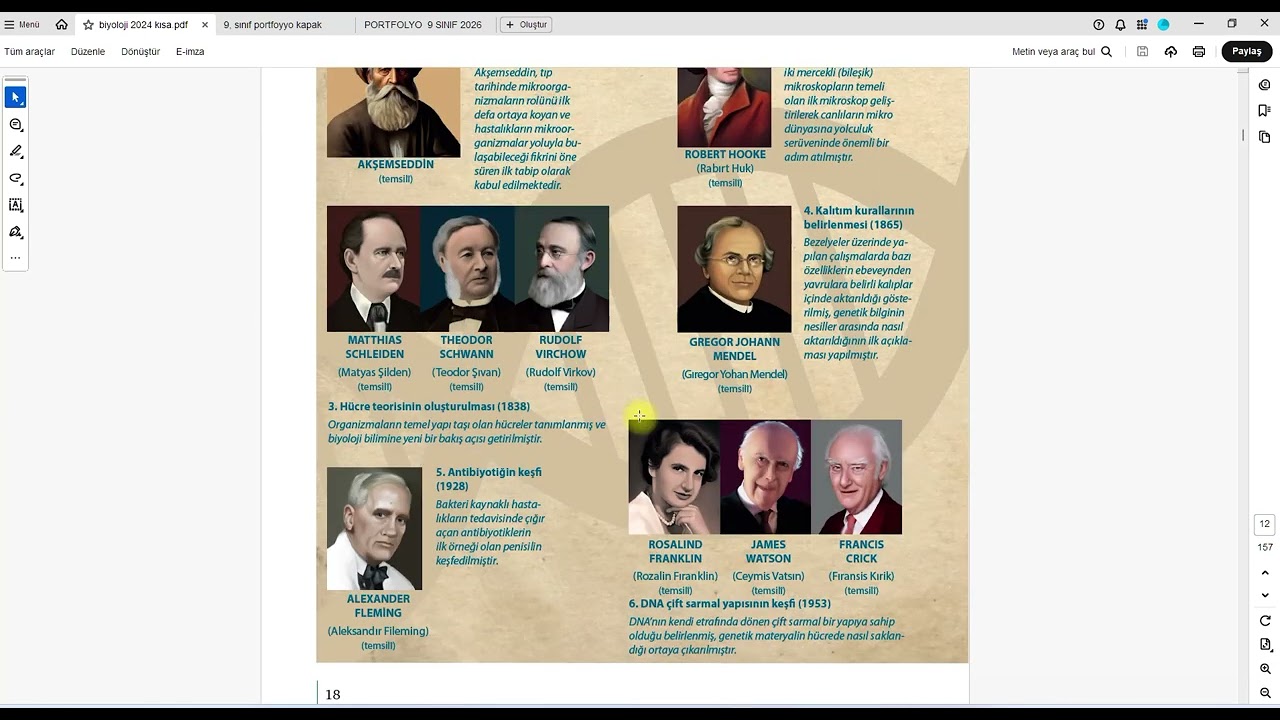Click the page number '18' at page bottom
This screenshot has height=720, width=1280.
tap(333, 695)
